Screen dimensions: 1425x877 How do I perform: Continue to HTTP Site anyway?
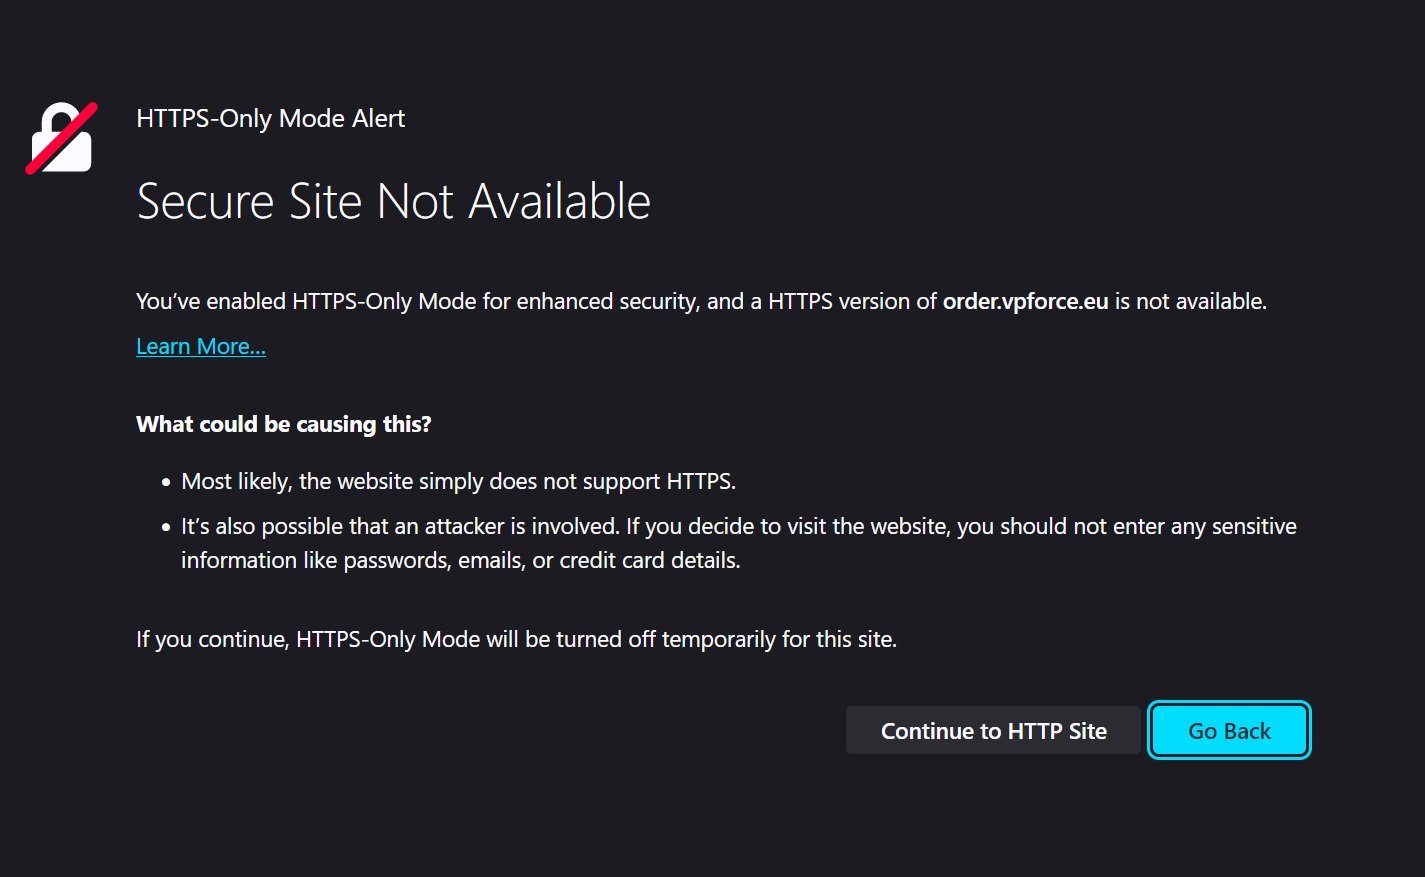pos(993,731)
